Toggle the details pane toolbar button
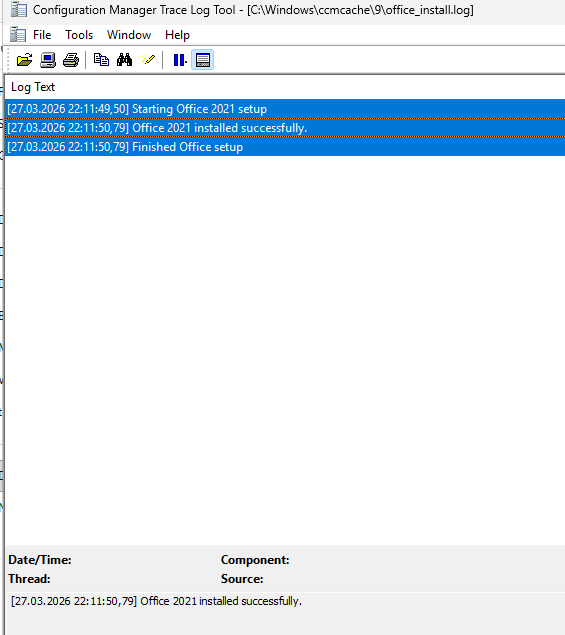 click(203, 60)
